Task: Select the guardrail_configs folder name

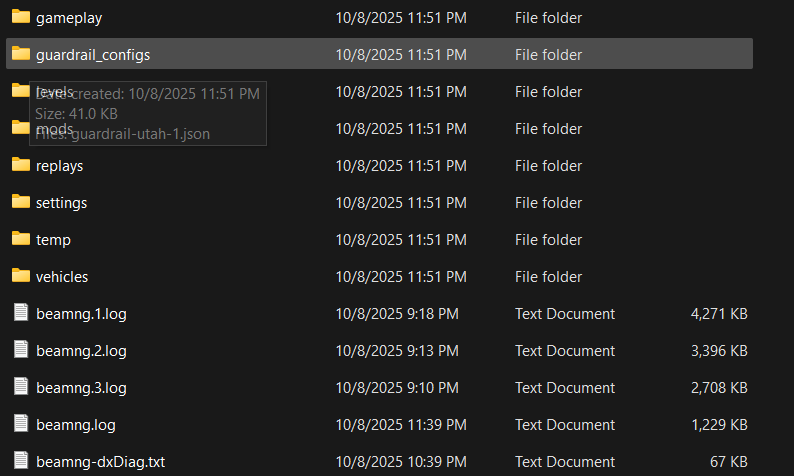Action: pyautogui.click(x=93, y=55)
